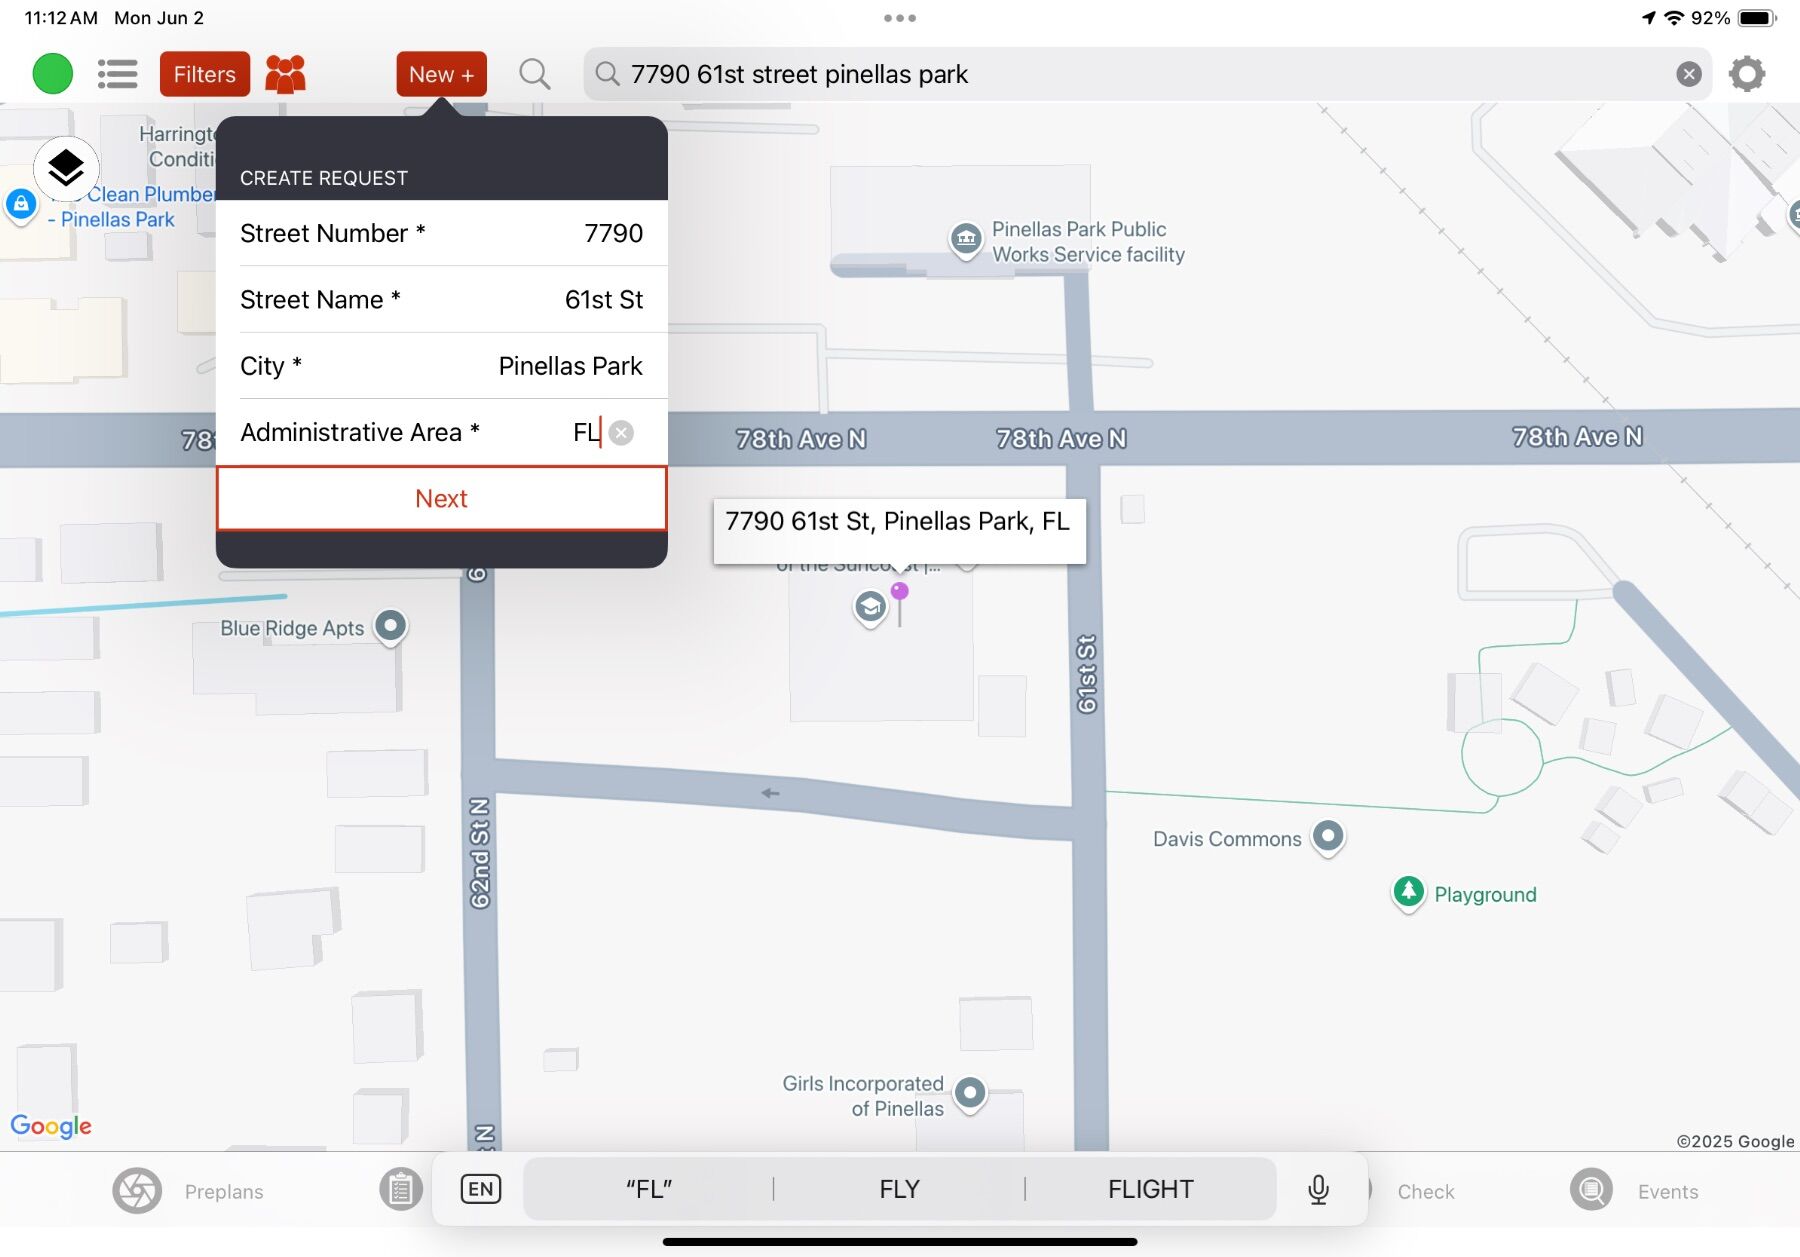Tap the Google logo on map

click(x=51, y=1127)
